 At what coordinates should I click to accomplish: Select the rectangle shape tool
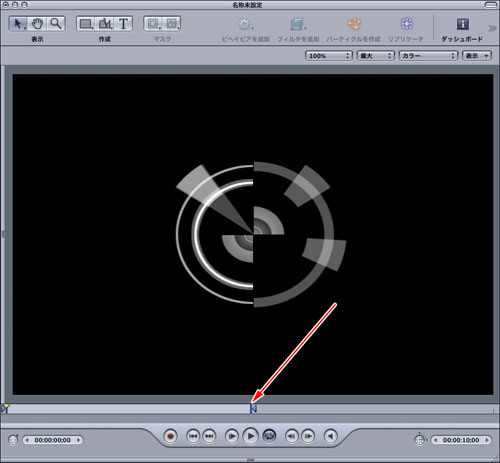pos(86,24)
